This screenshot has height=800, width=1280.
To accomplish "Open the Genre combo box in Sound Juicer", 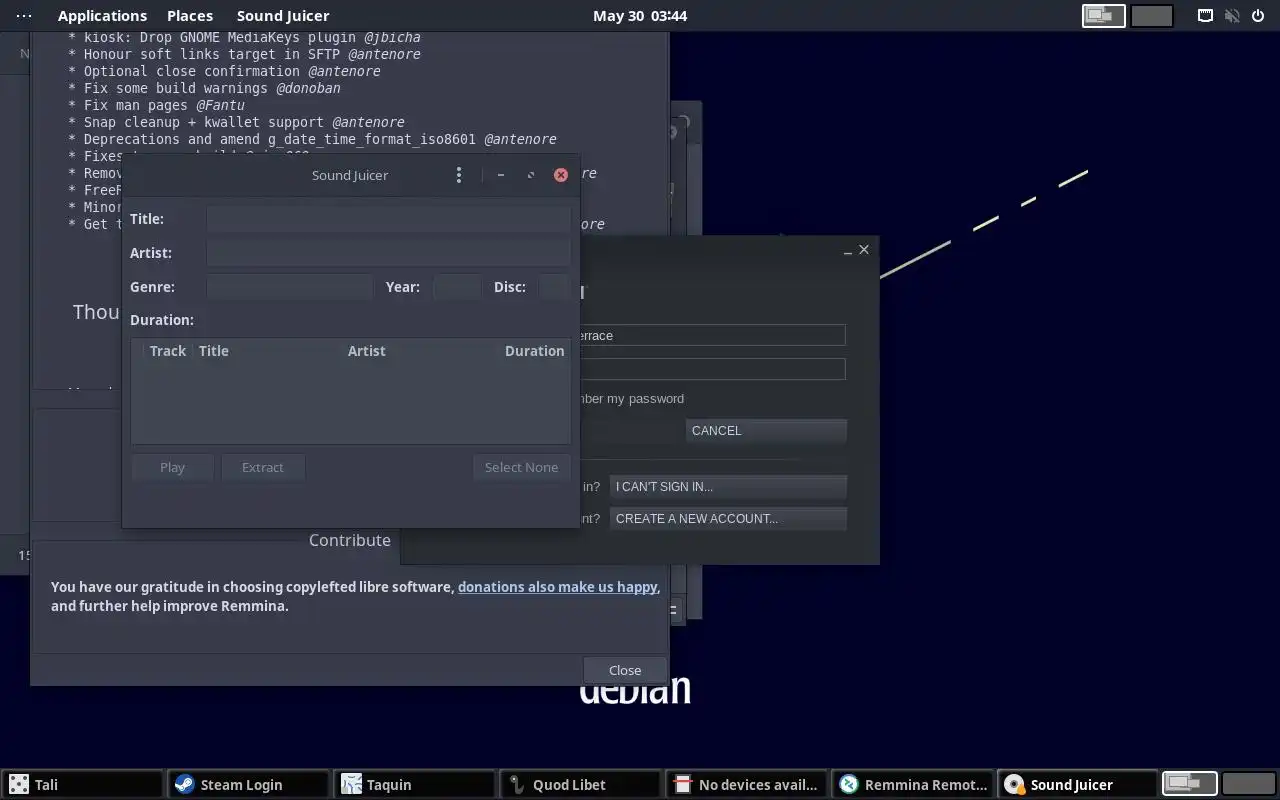I will [289, 287].
